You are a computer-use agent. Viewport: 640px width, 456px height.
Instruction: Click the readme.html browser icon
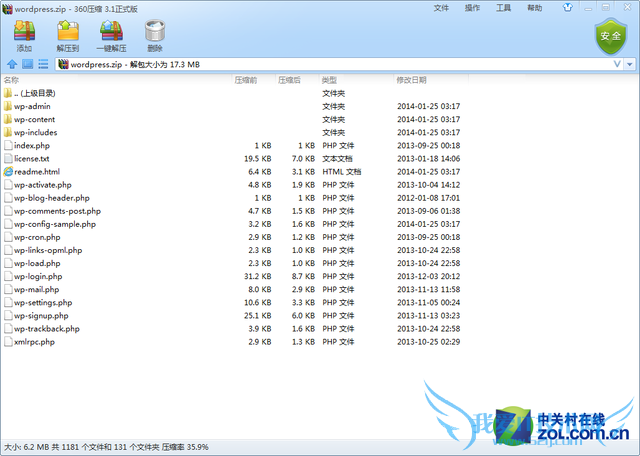click(8, 171)
